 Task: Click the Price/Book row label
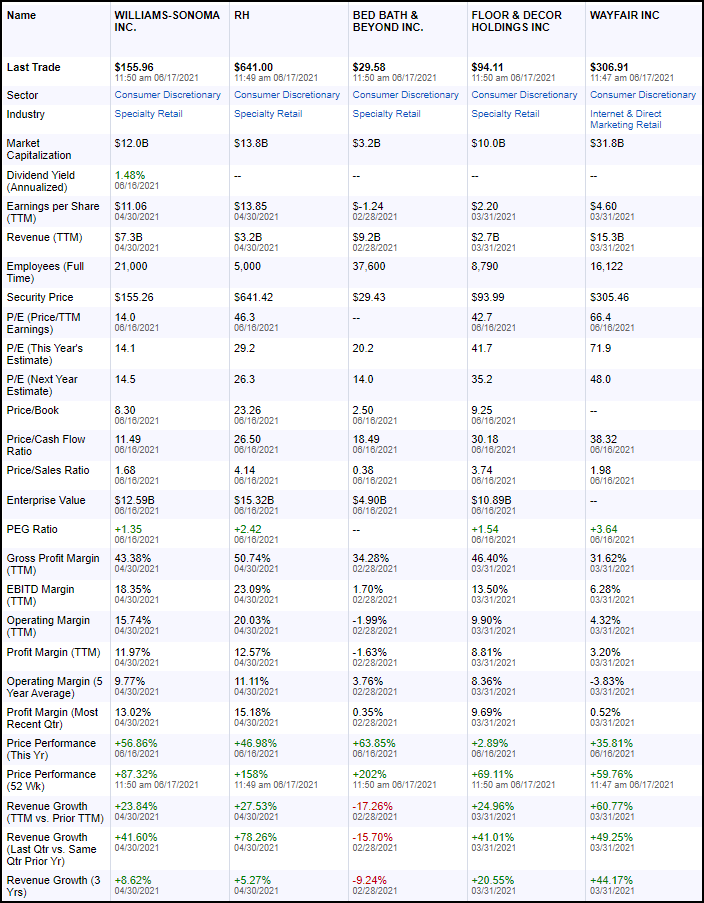33,411
